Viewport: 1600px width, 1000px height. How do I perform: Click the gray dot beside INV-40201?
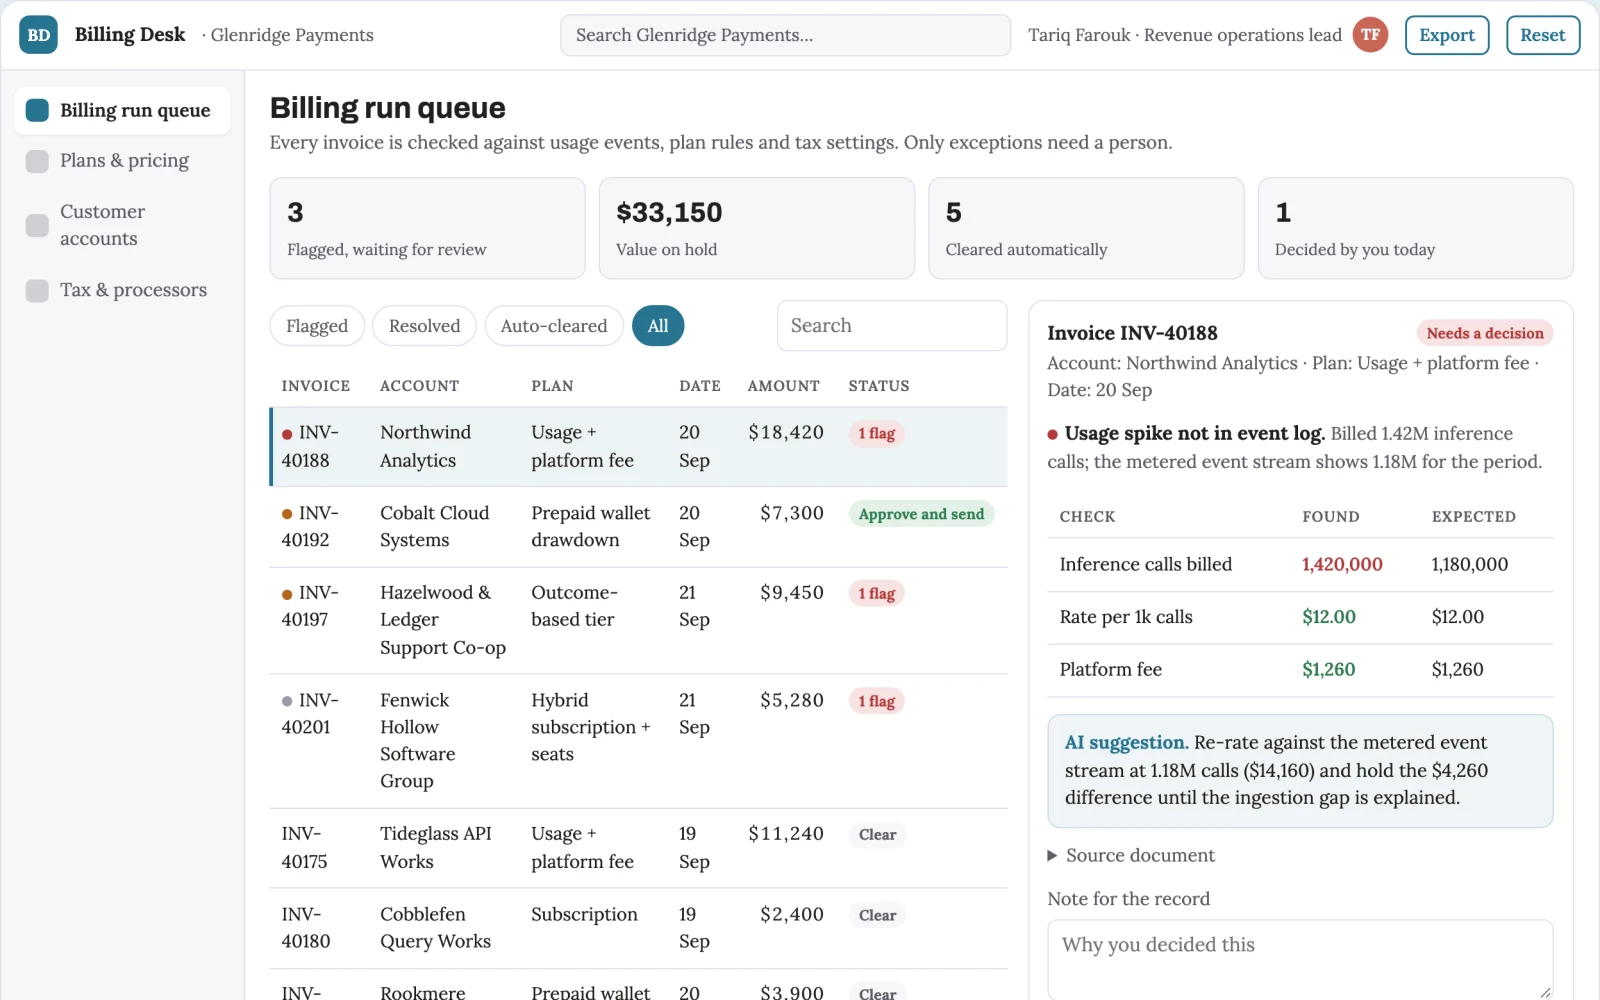click(x=287, y=701)
